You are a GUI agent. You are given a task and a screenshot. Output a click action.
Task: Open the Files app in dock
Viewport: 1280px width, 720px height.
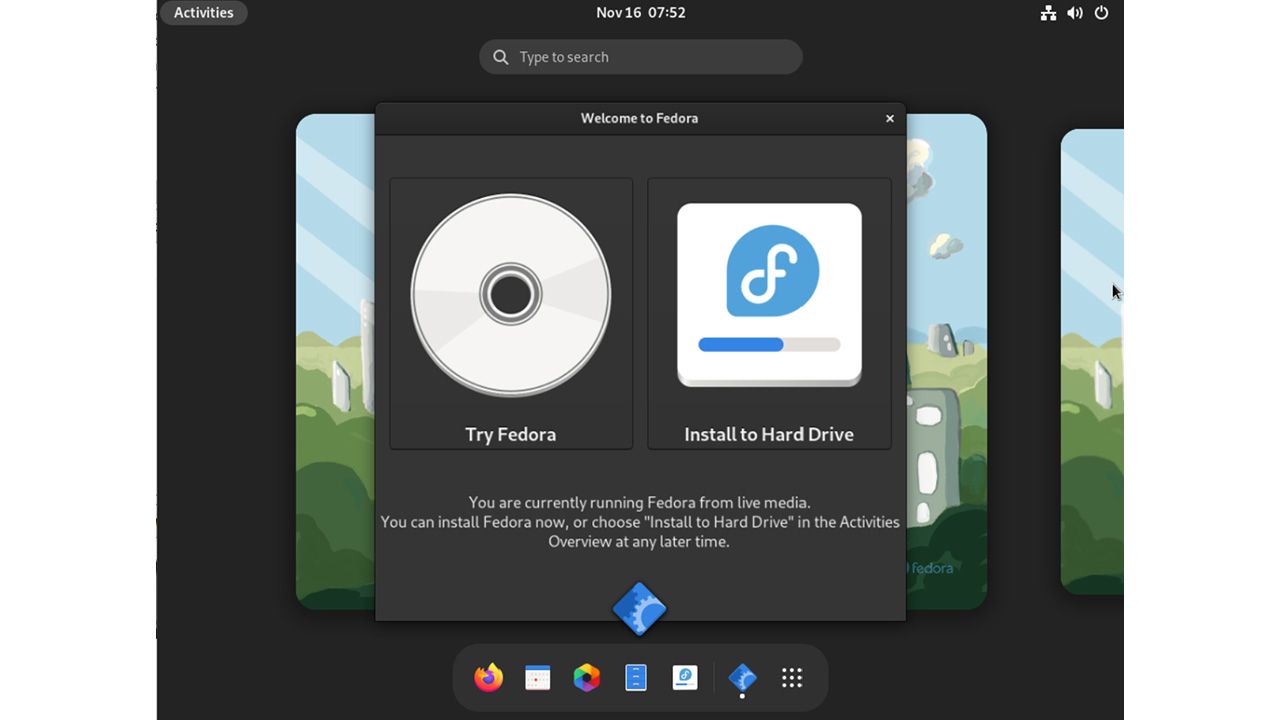point(636,677)
